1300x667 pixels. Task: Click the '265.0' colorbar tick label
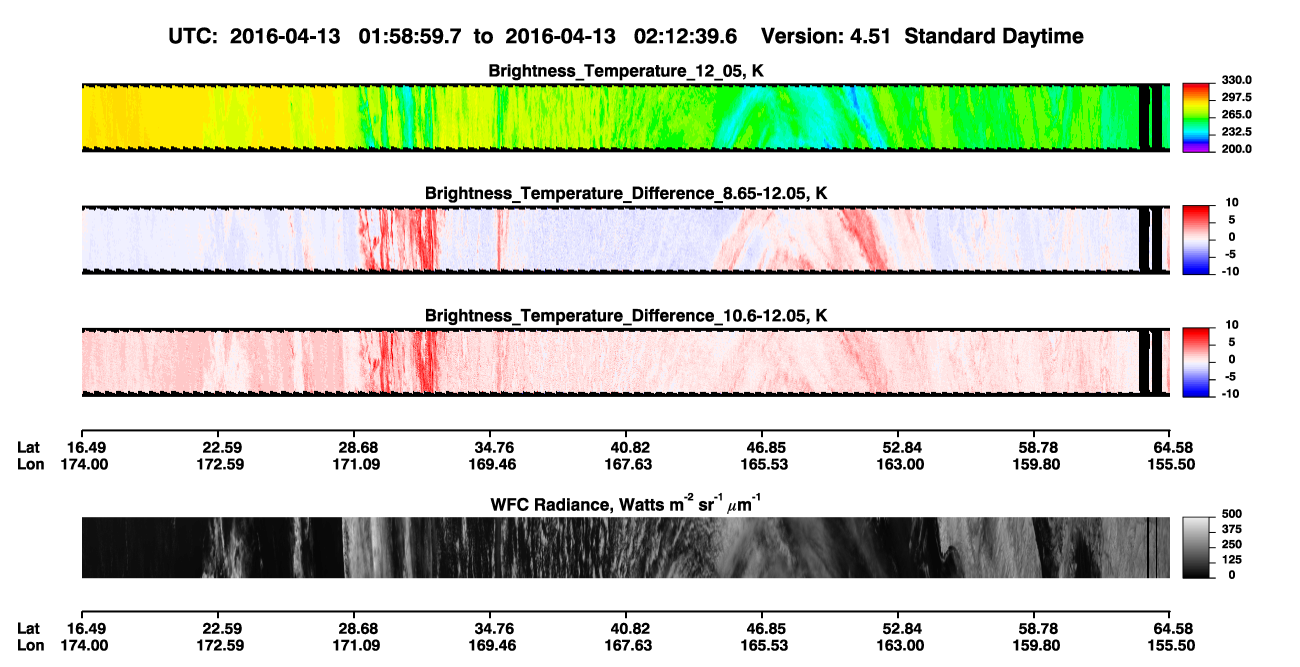(x=1237, y=114)
